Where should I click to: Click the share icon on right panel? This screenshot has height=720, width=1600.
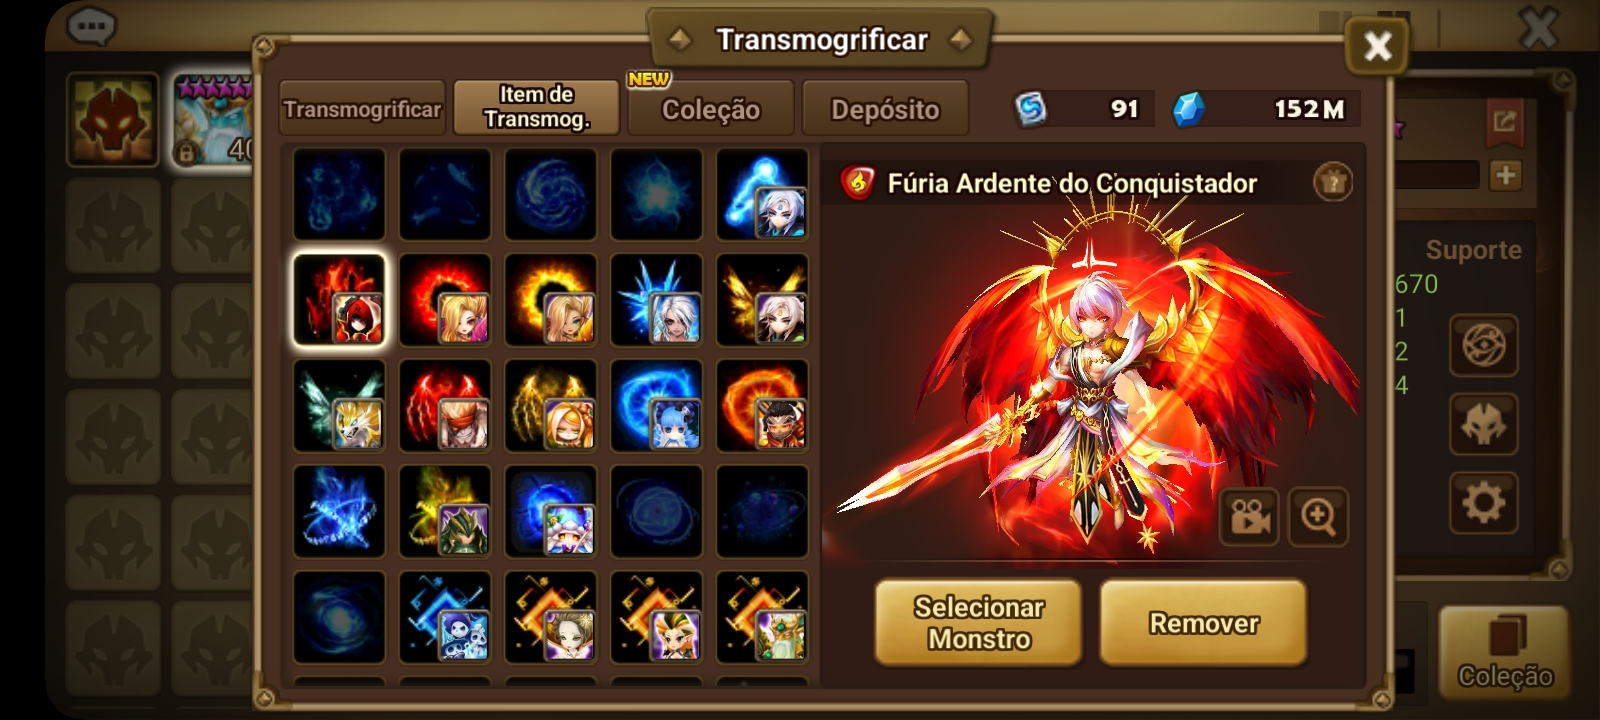pyautogui.click(x=1505, y=122)
